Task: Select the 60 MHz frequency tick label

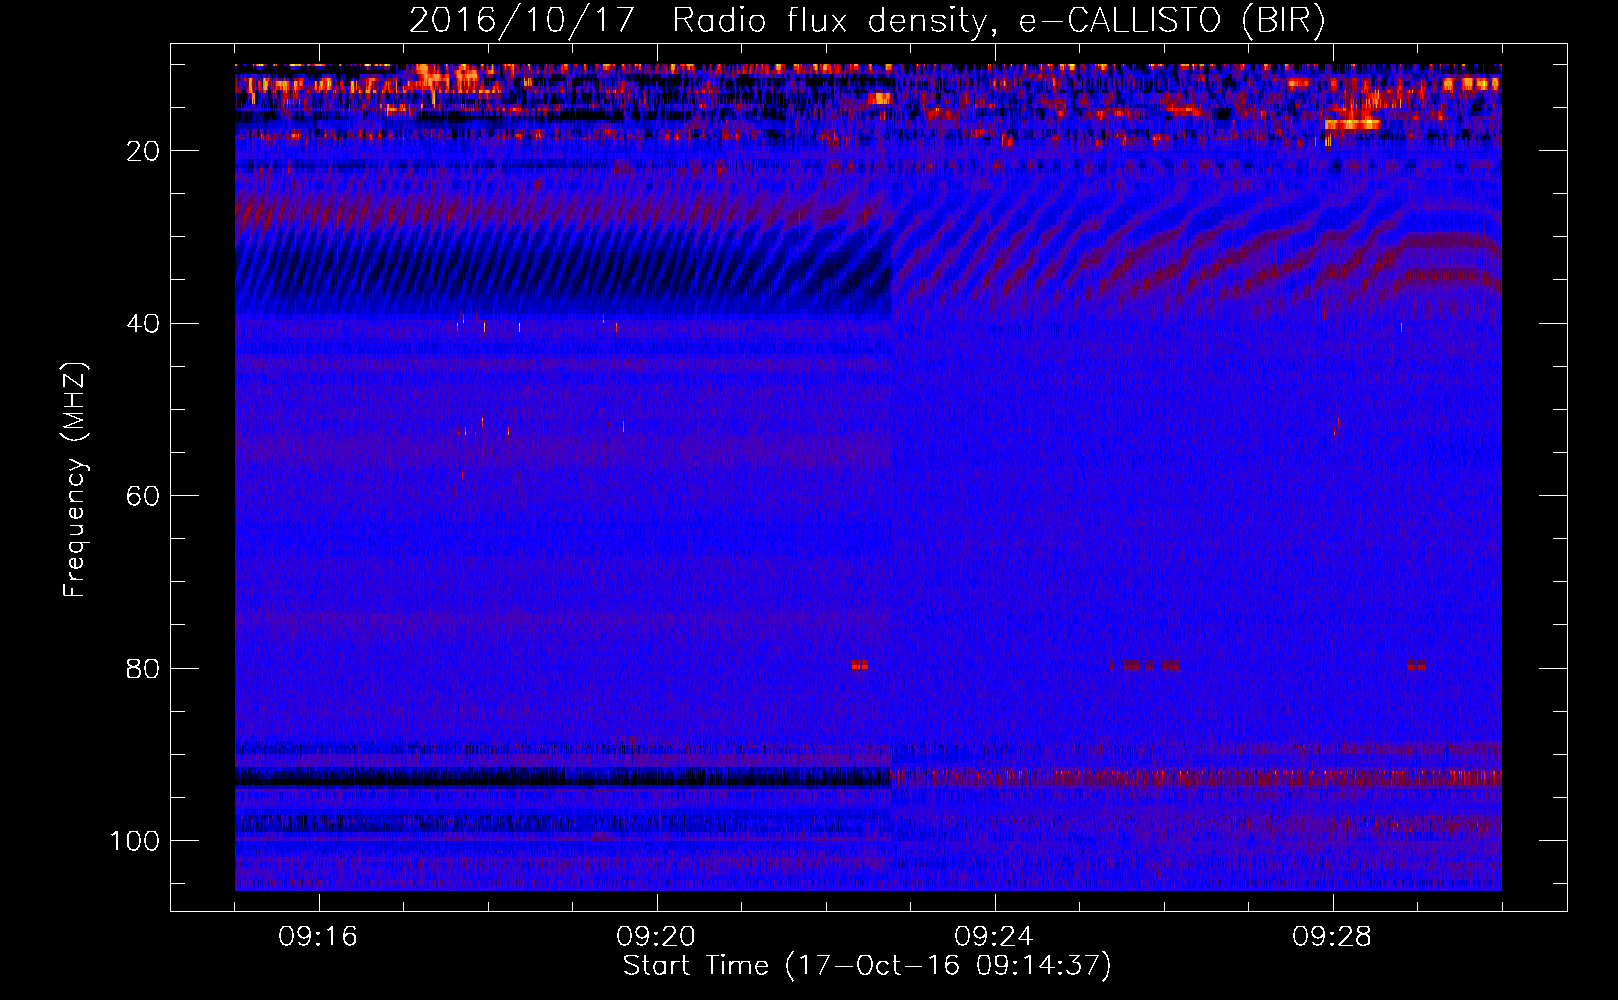Action: (143, 496)
